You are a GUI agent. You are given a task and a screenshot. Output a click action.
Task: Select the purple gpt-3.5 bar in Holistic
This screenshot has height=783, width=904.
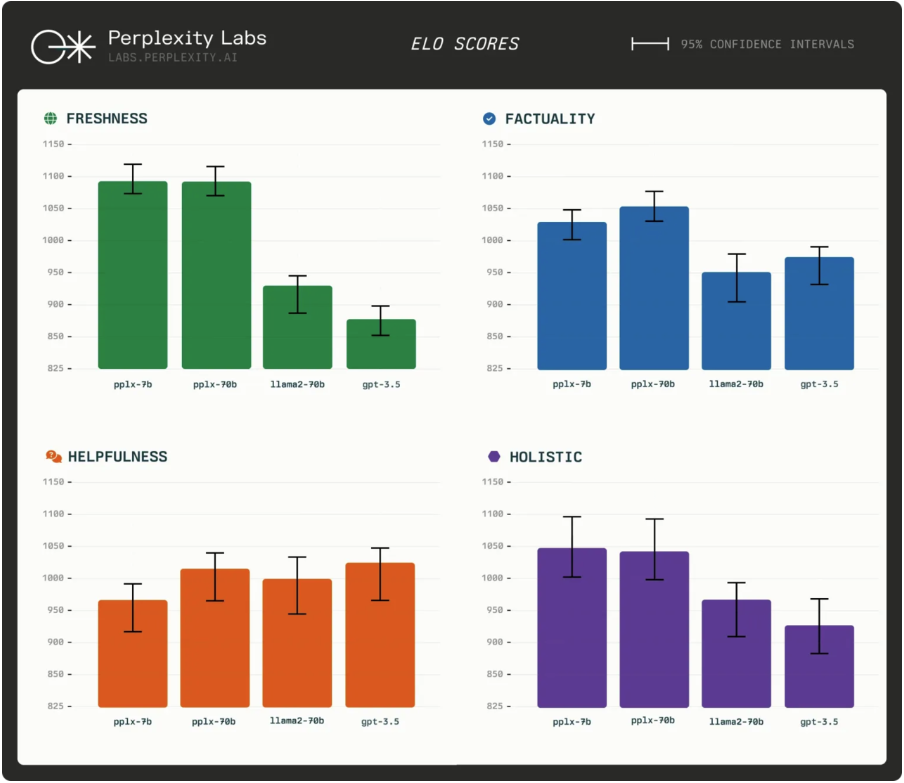coord(819,666)
